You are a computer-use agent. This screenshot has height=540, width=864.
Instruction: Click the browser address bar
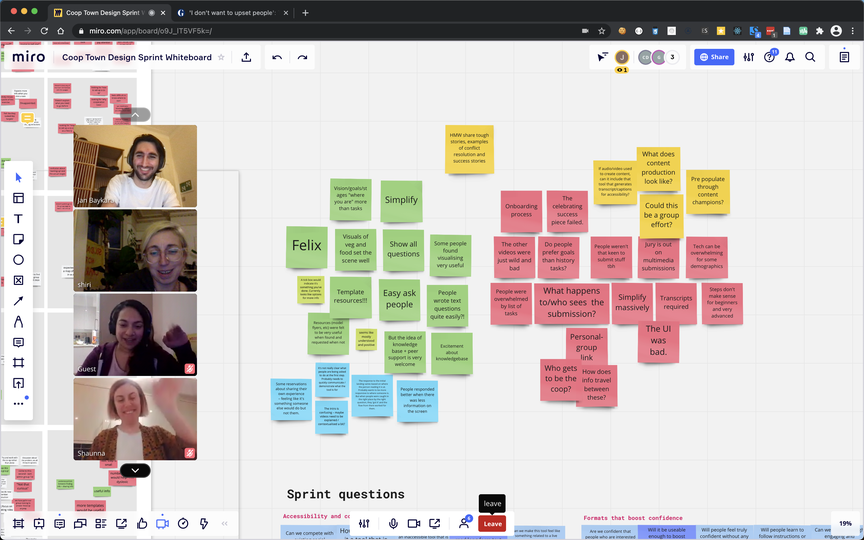[x=331, y=31]
